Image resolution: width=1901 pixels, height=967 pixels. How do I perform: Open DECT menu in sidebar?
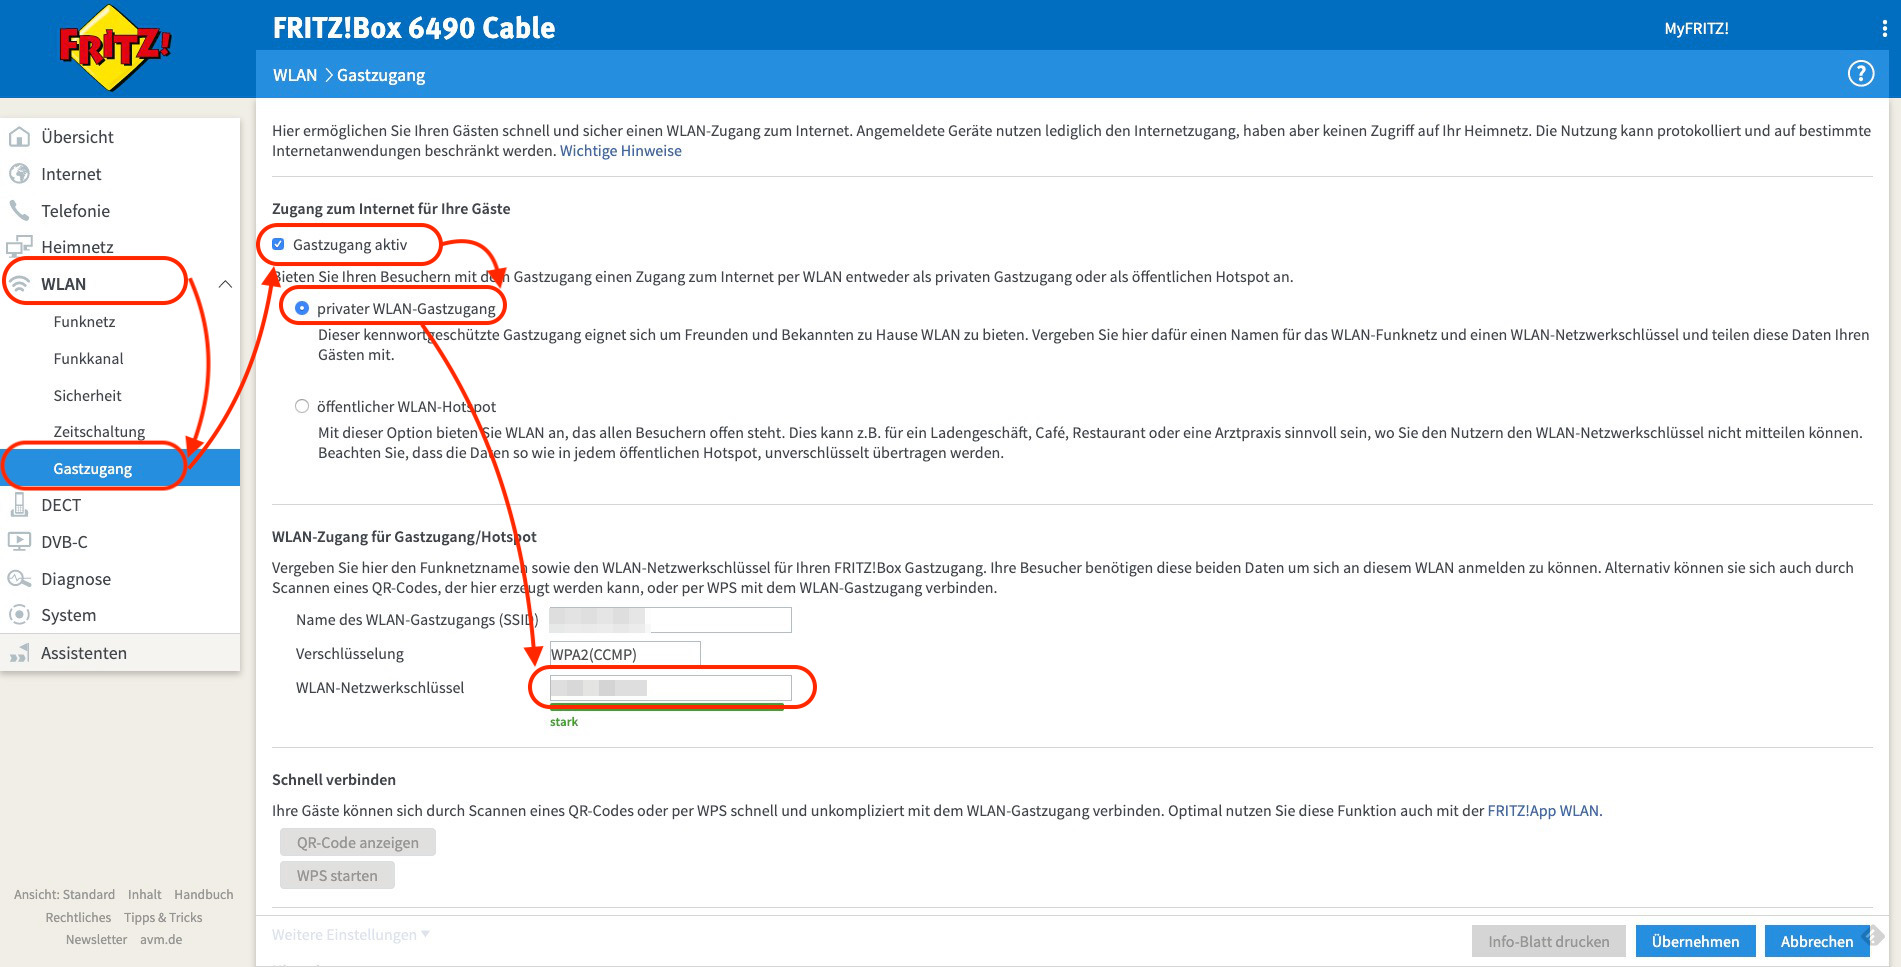pos(61,505)
